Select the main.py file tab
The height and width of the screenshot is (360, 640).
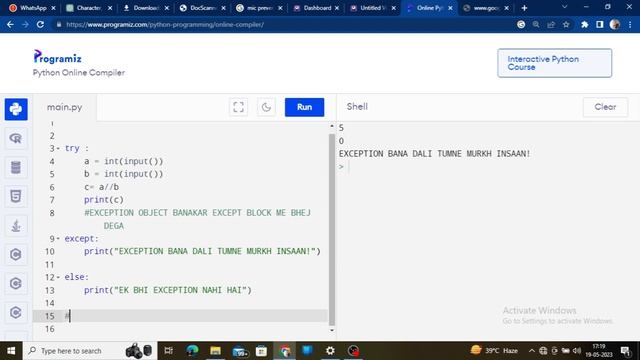point(64,107)
